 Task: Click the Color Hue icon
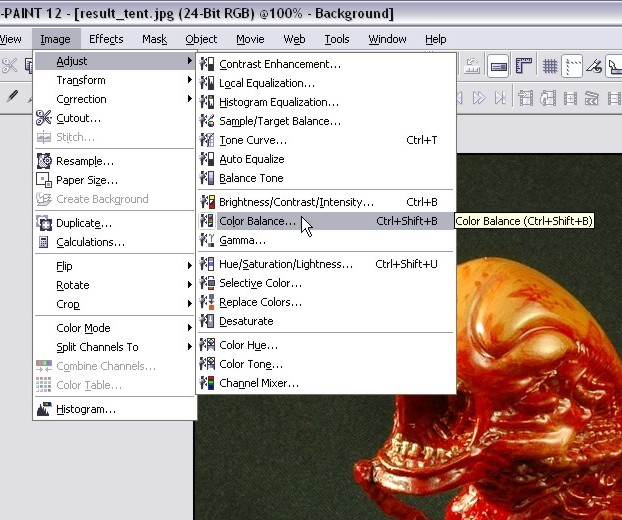pyautogui.click(x=207, y=345)
